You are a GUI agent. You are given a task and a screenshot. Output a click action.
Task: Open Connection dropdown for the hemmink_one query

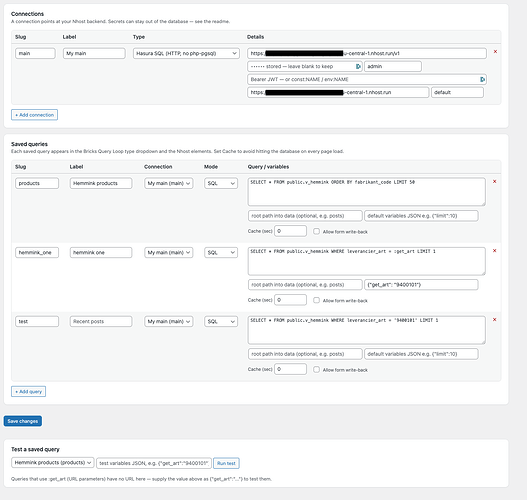coord(169,253)
